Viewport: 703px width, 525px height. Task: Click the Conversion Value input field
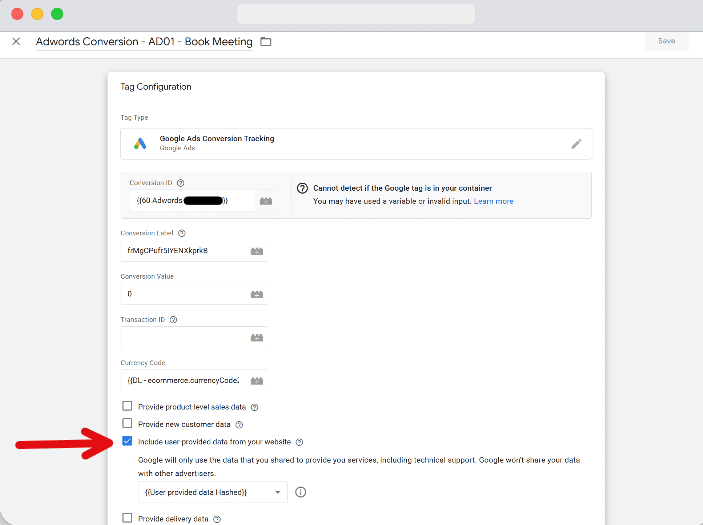(x=184, y=294)
